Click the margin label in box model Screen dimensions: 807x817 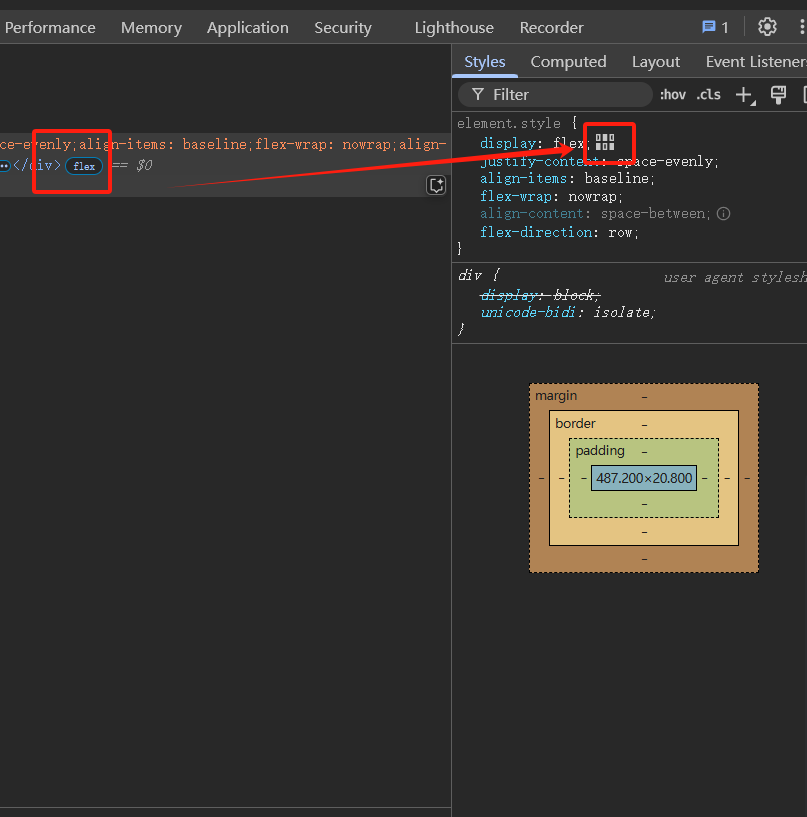(556, 395)
